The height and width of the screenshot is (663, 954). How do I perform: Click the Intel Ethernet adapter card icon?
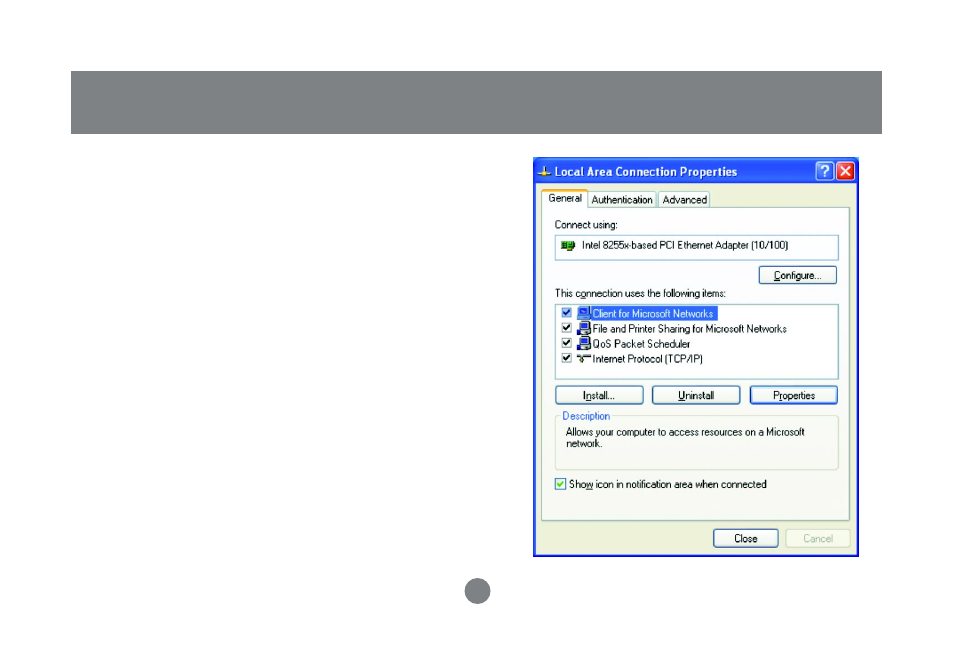tap(568, 245)
